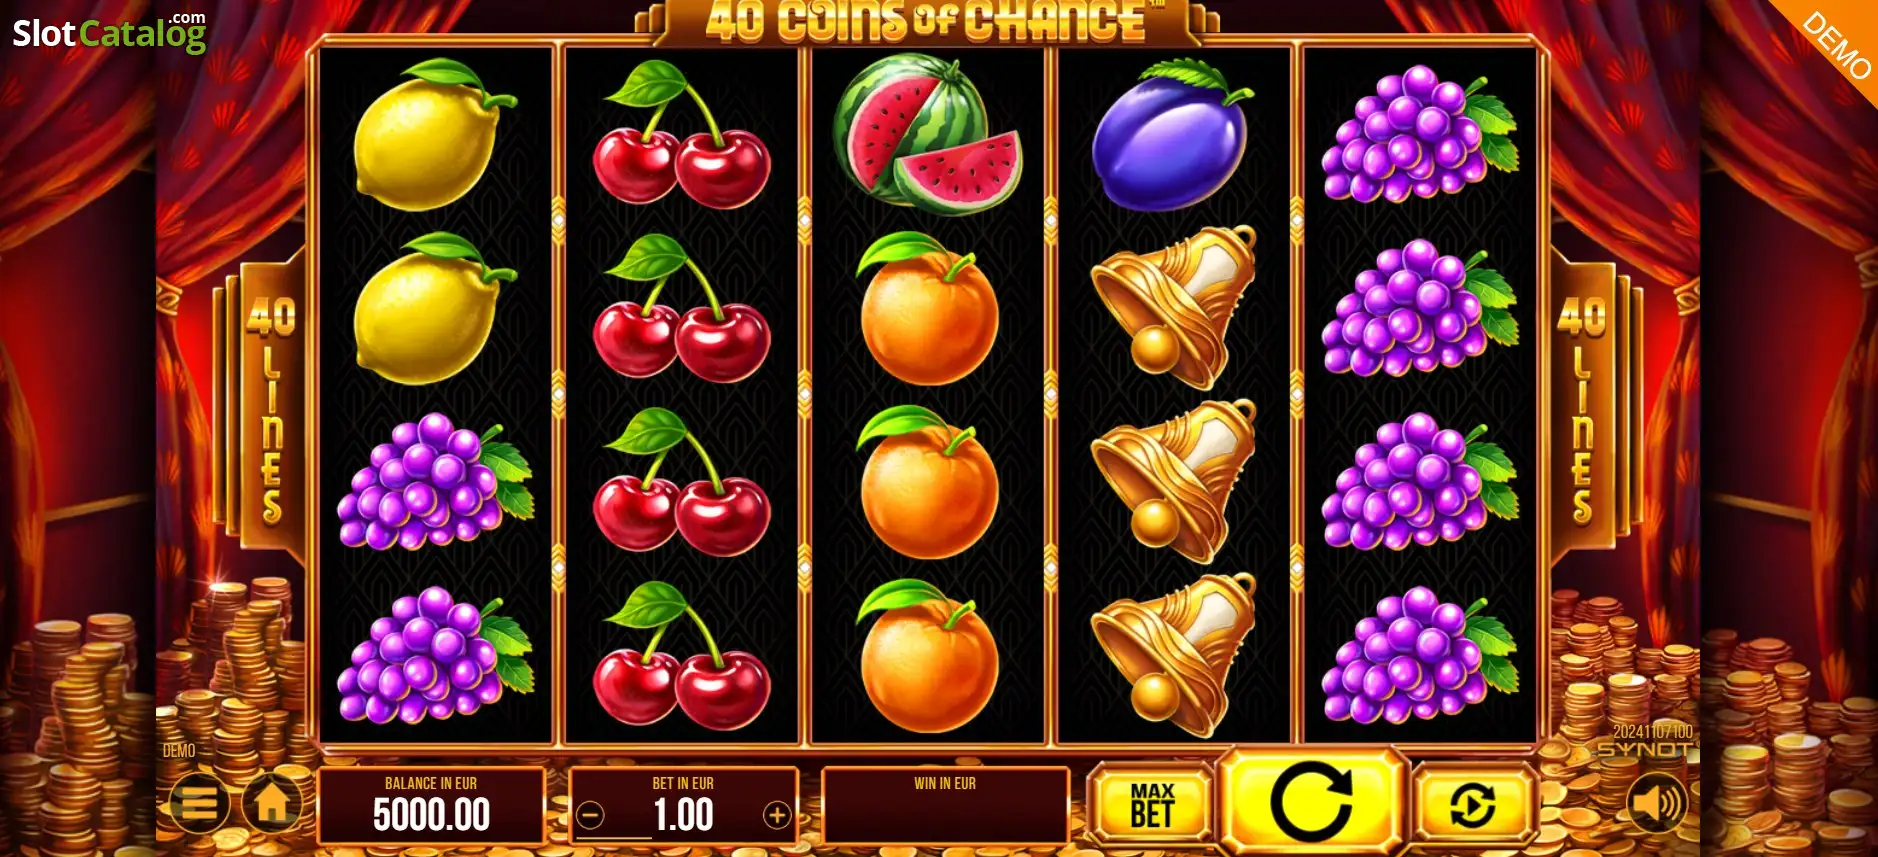Click the MAX BET button
1878x857 pixels.
[x=1152, y=805]
